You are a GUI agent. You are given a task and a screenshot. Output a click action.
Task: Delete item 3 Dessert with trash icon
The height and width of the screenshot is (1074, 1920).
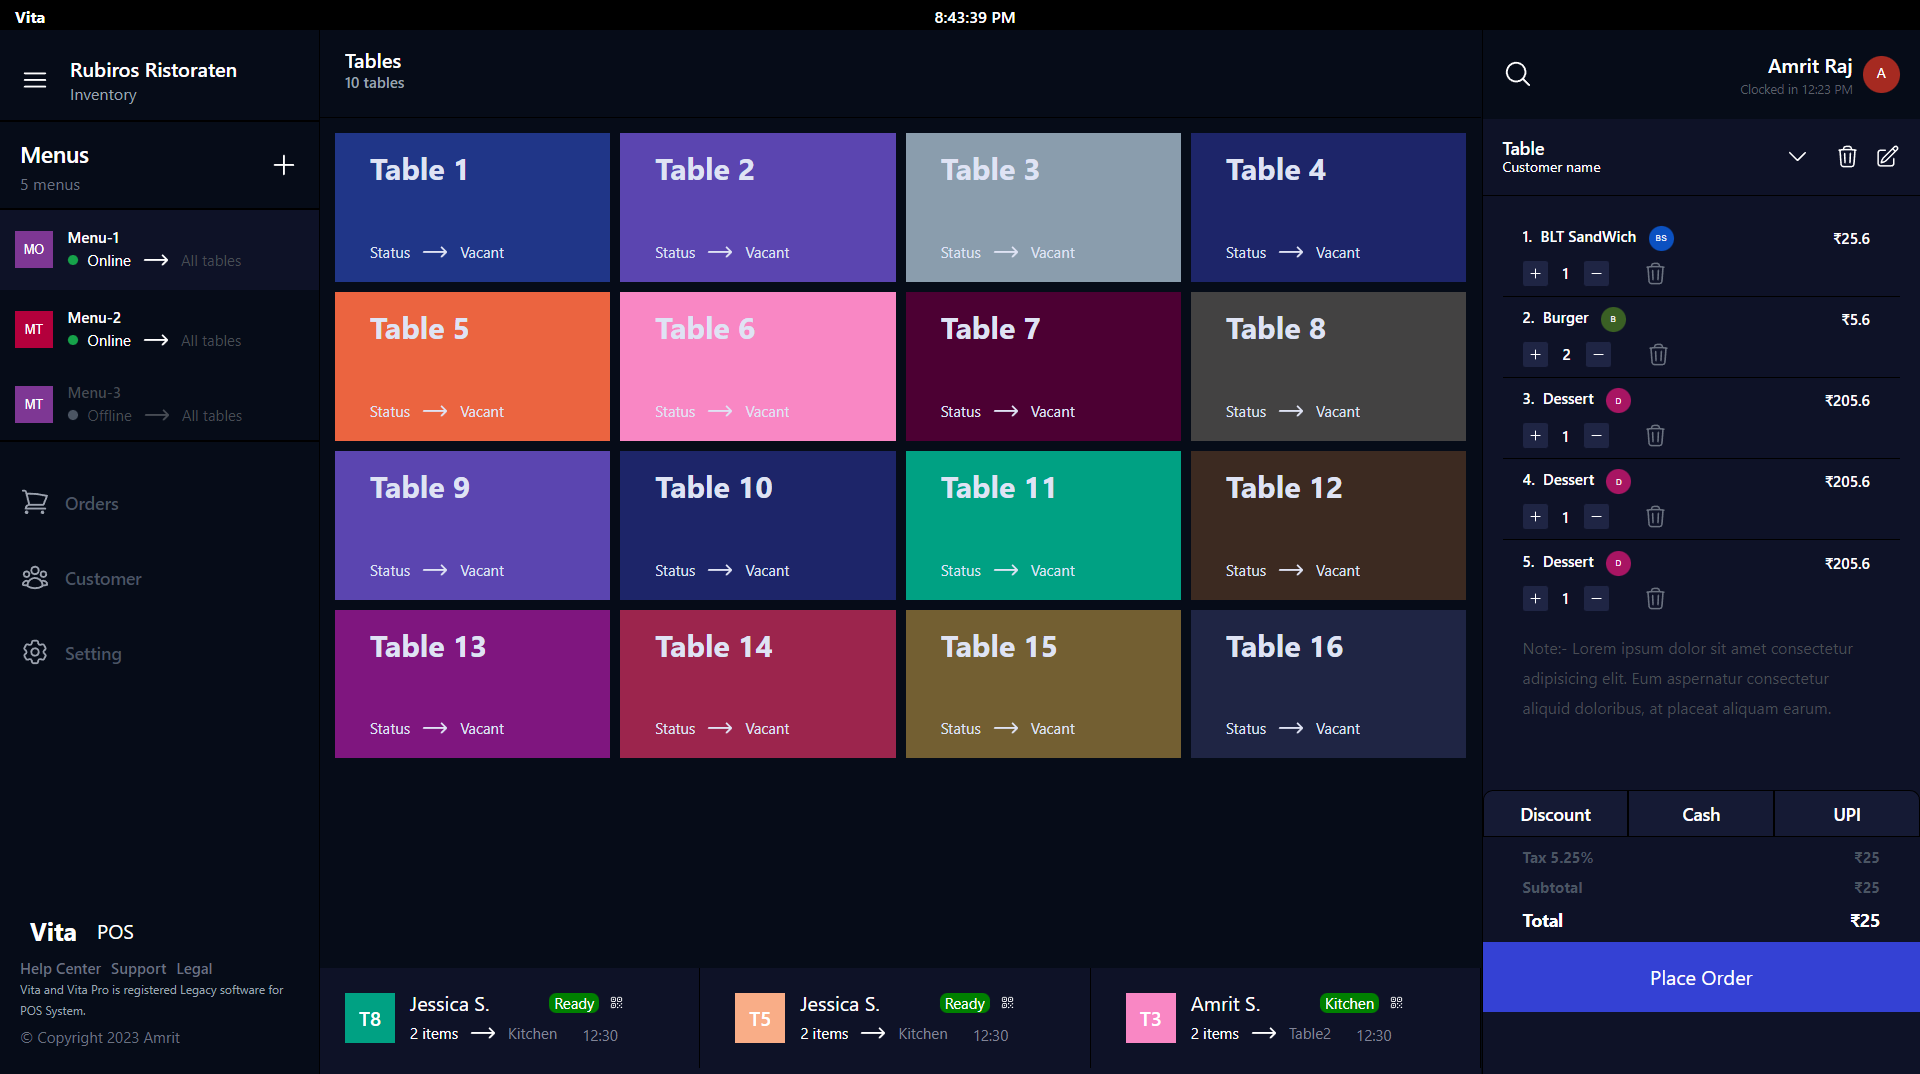click(1655, 436)
